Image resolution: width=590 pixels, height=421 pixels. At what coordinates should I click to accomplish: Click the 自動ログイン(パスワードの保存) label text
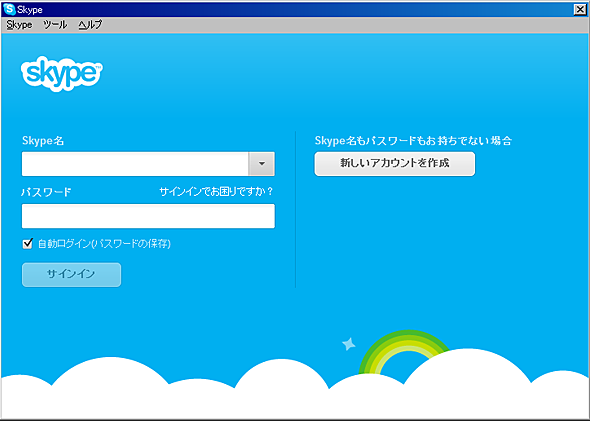click(x=104, y=244)
